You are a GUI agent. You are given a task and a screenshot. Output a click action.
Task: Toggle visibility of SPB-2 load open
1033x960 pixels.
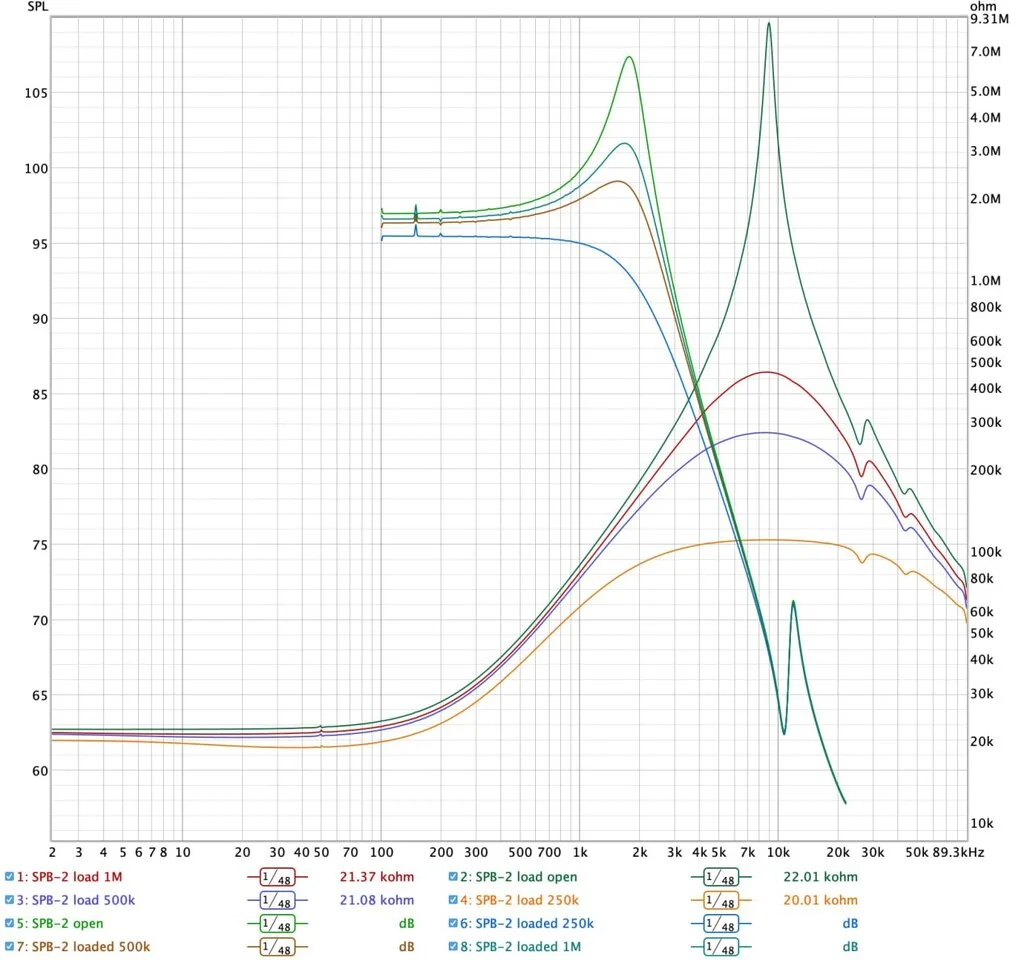pyautogui.click(x=454, y=877)
